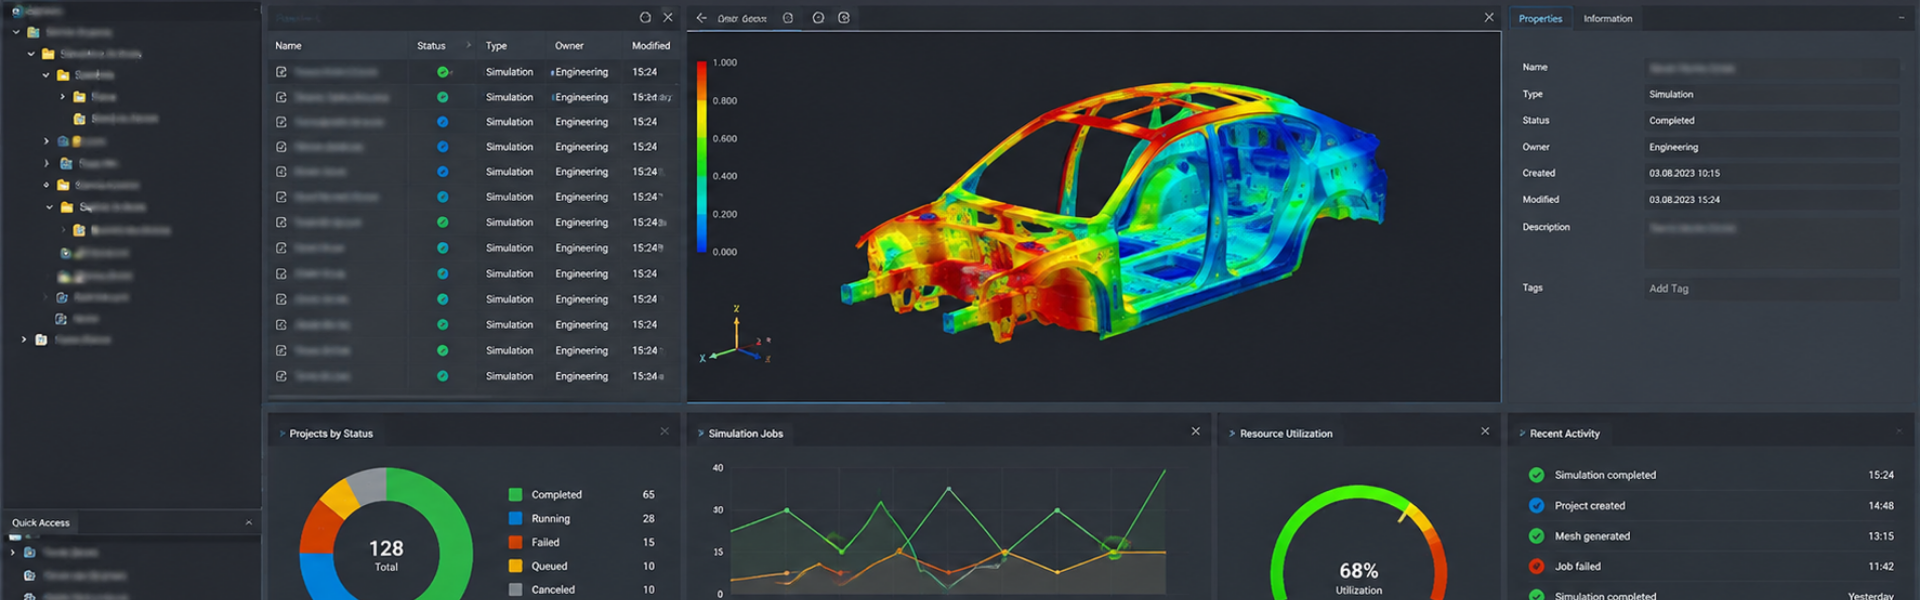Screen dimensions: 1920x600
Task: Click the 0.000 legend scale value
Action: [725, 252]
